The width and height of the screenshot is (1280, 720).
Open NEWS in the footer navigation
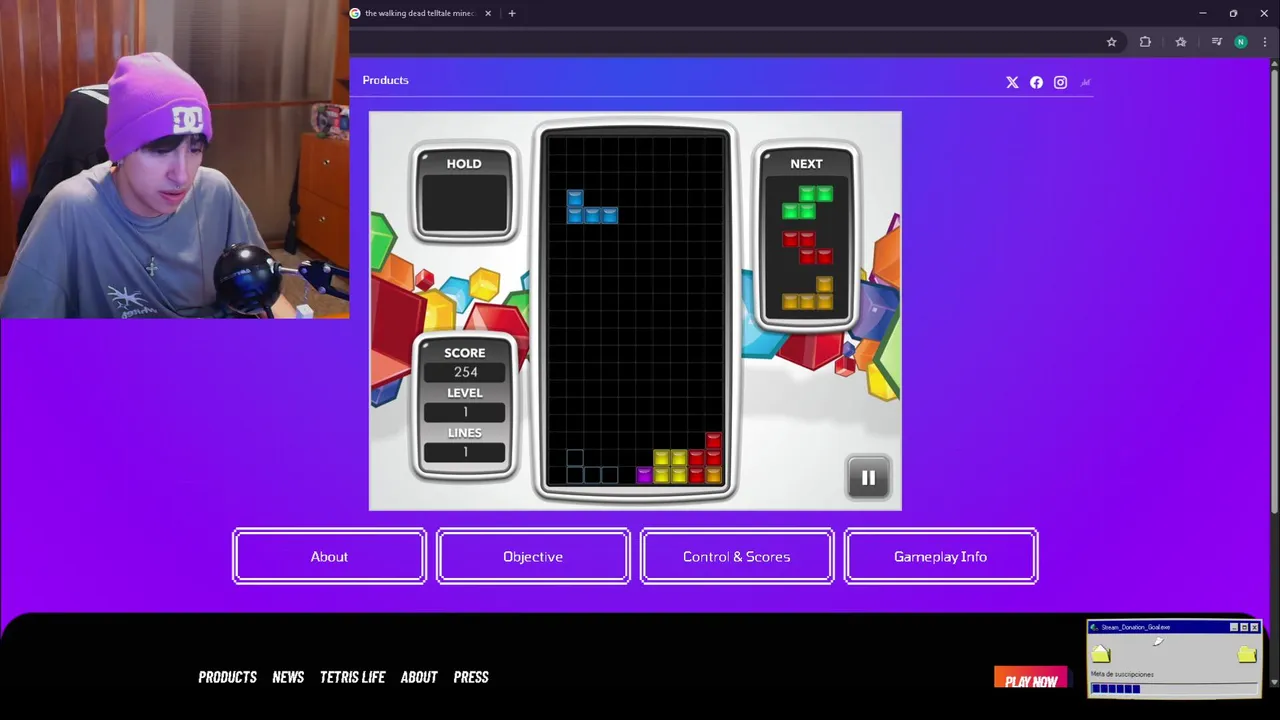[288, 677]
